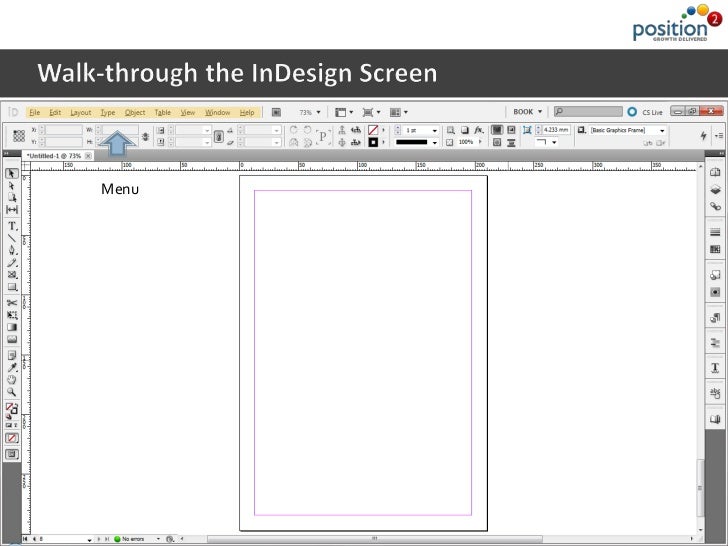Viewport: 728px width, 546px height.
Task: Select the Selection tool arrow
Action: point(12,173)
